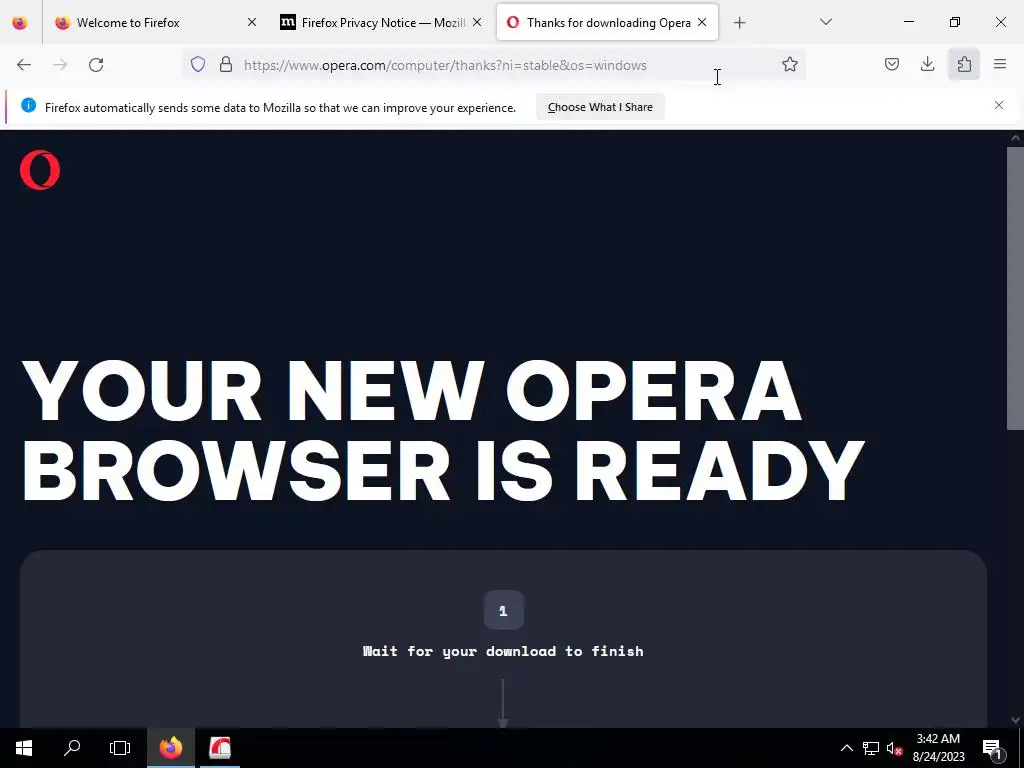Click scrollbar down arrow
The height and width of the screenshot is (768, 1024).
pos(1015,720)
